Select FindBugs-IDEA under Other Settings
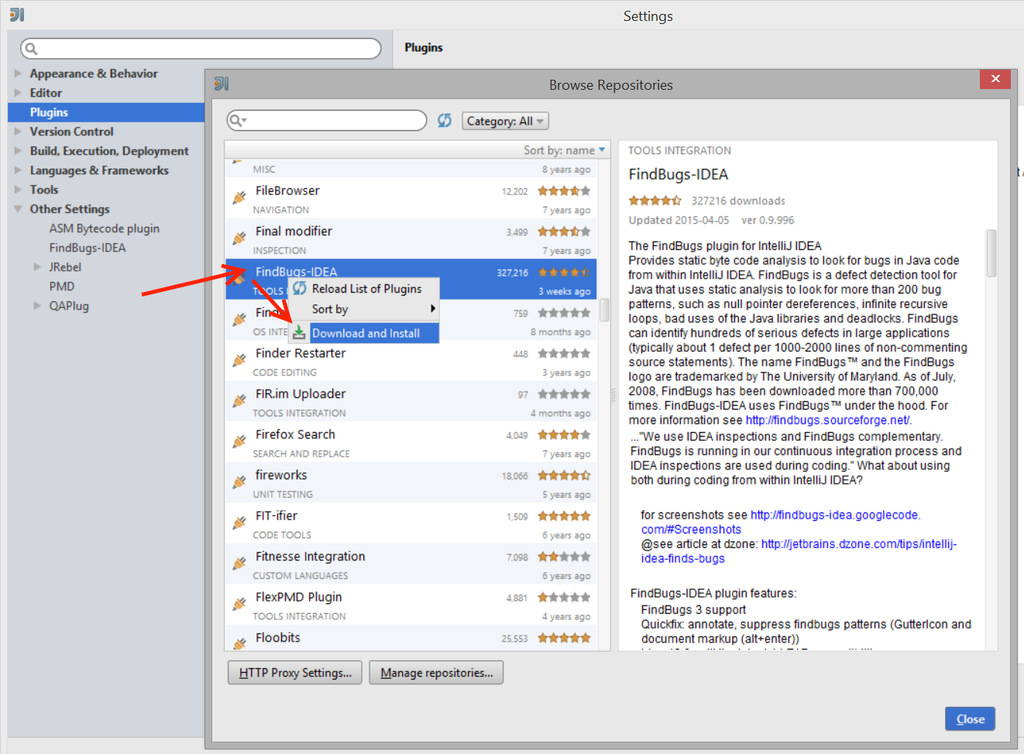 click(x=88, y=247)
